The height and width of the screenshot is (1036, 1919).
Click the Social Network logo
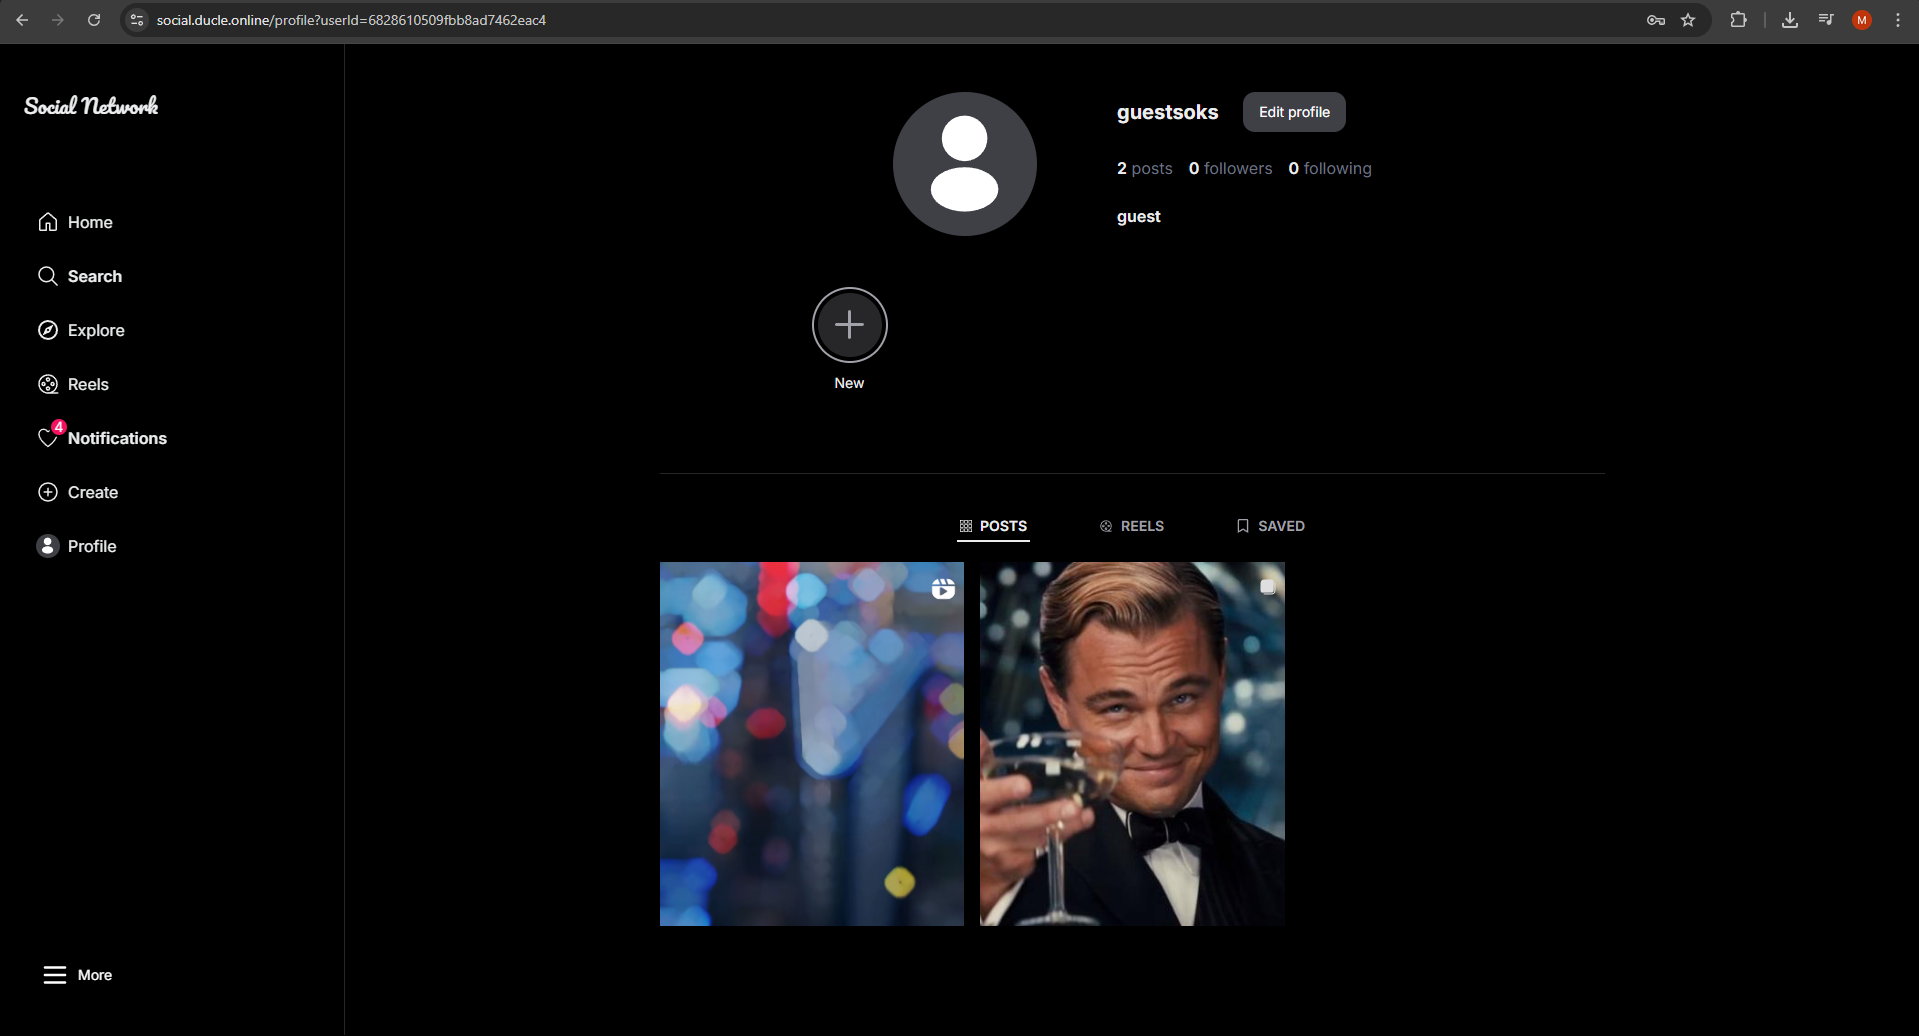pos(91,106)
